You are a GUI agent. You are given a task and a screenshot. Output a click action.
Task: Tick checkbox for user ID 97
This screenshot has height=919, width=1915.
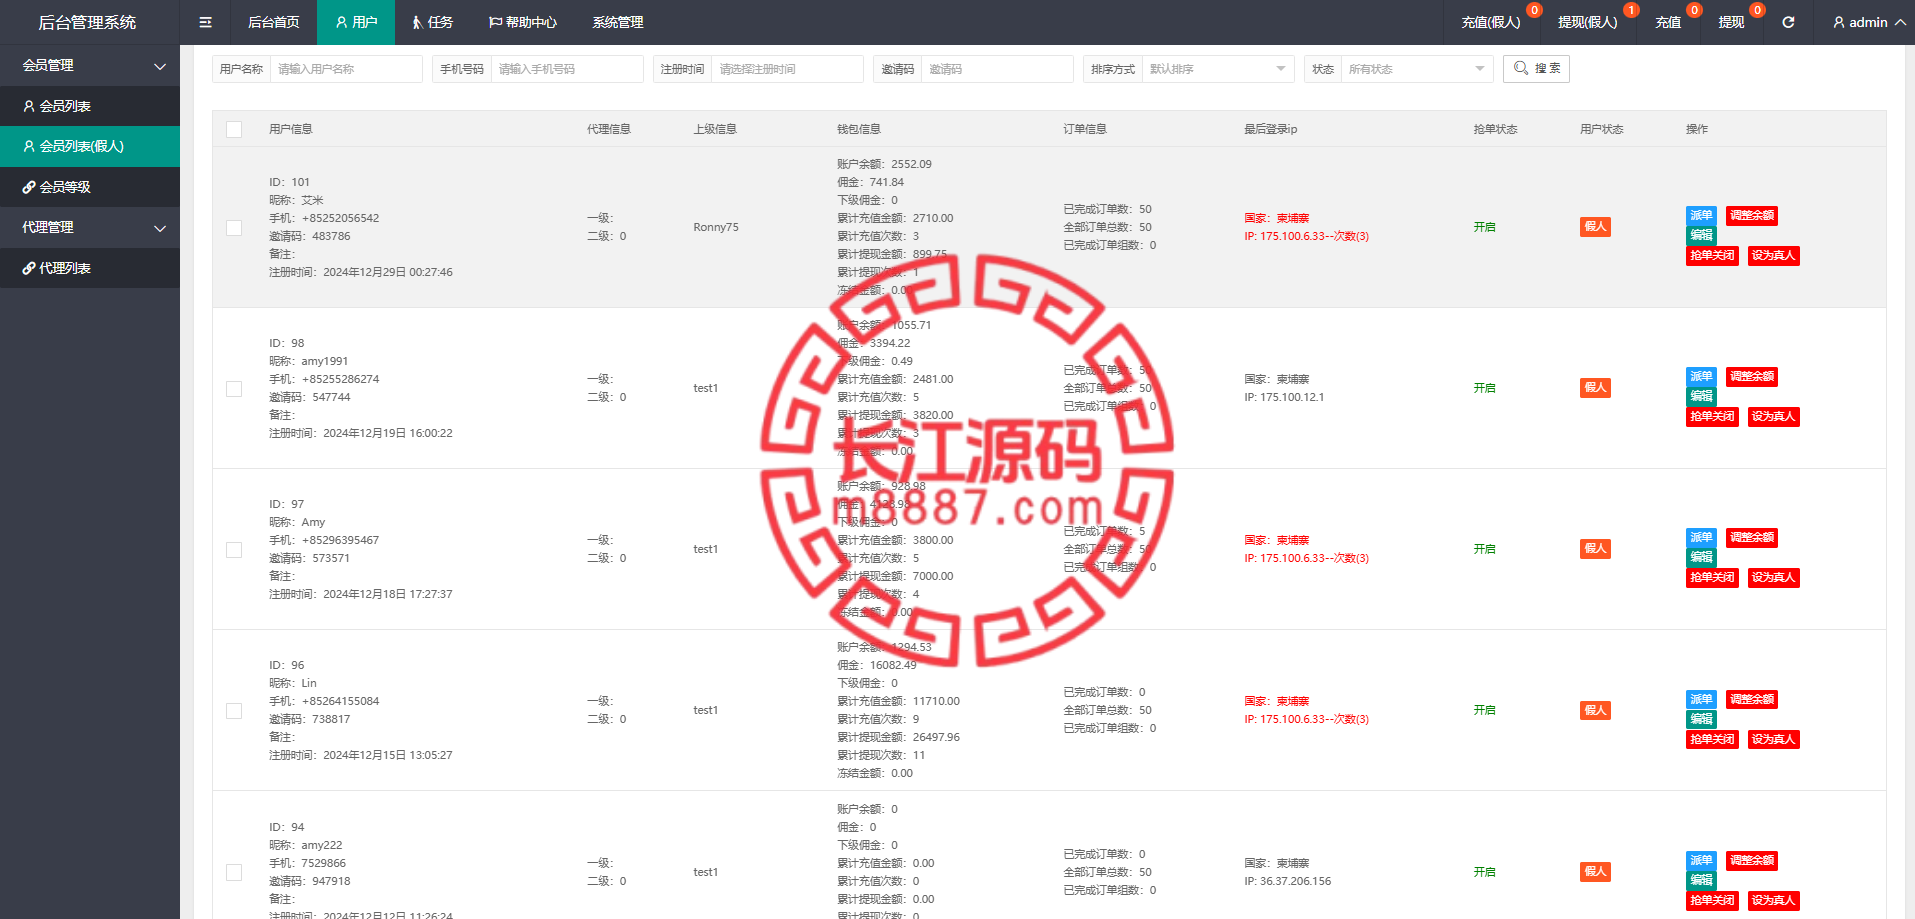pyautogui.click(x=234, y=549)
